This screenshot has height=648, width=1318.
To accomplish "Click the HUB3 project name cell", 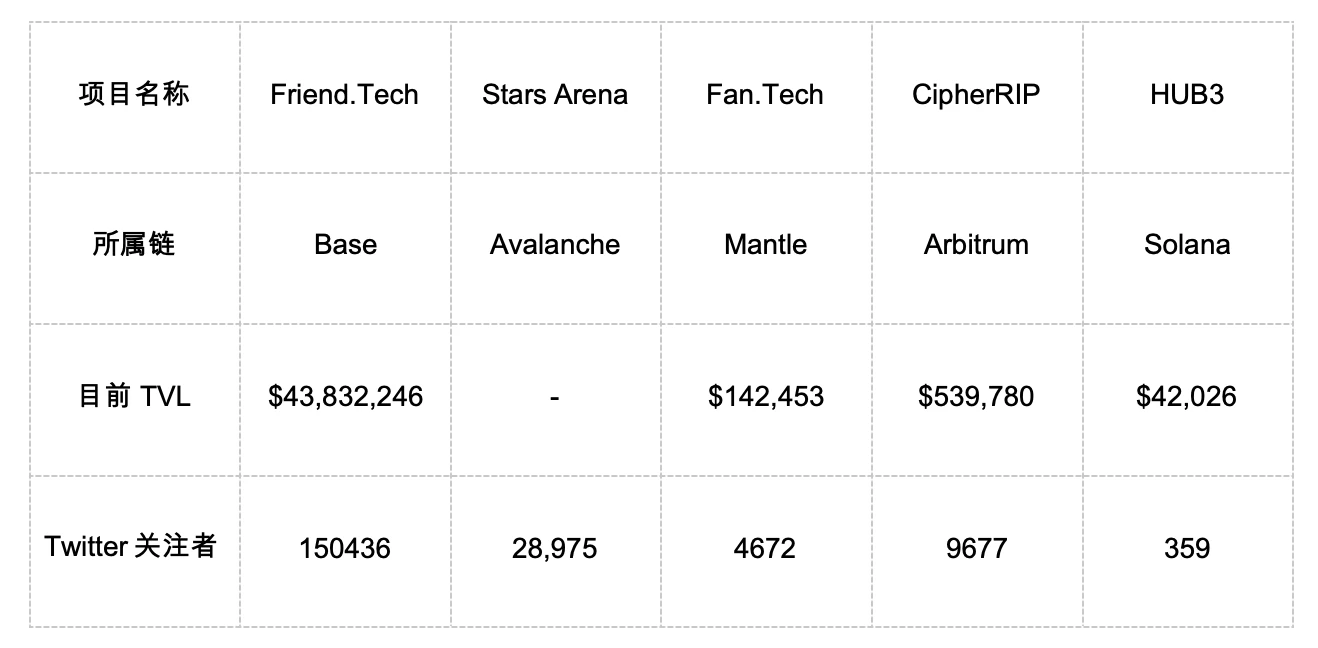I will pos(1187,95).
